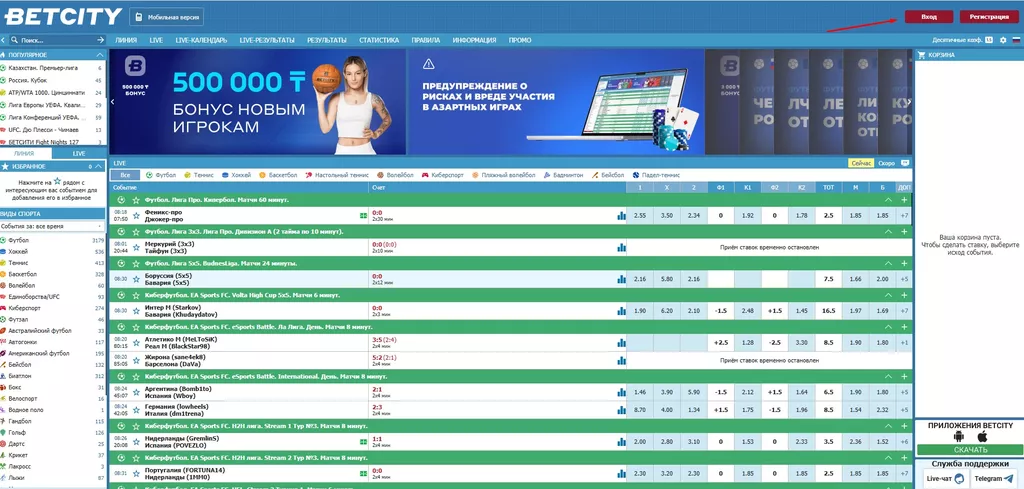Image resolution: width=1024 pixels, height=489 pixels.
Task: Filter live events by Бадминтон
Action: coord(563,175)
